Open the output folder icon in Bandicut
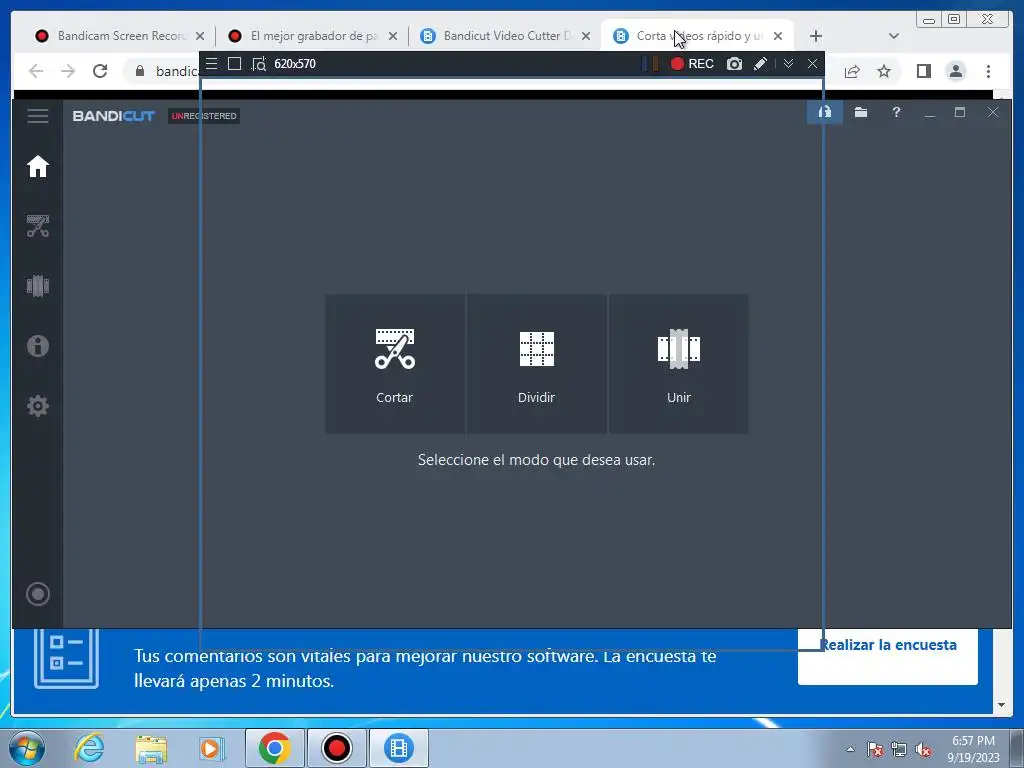Image resolution: width=1024 pixels, height=768 pixels. [861, 112]
